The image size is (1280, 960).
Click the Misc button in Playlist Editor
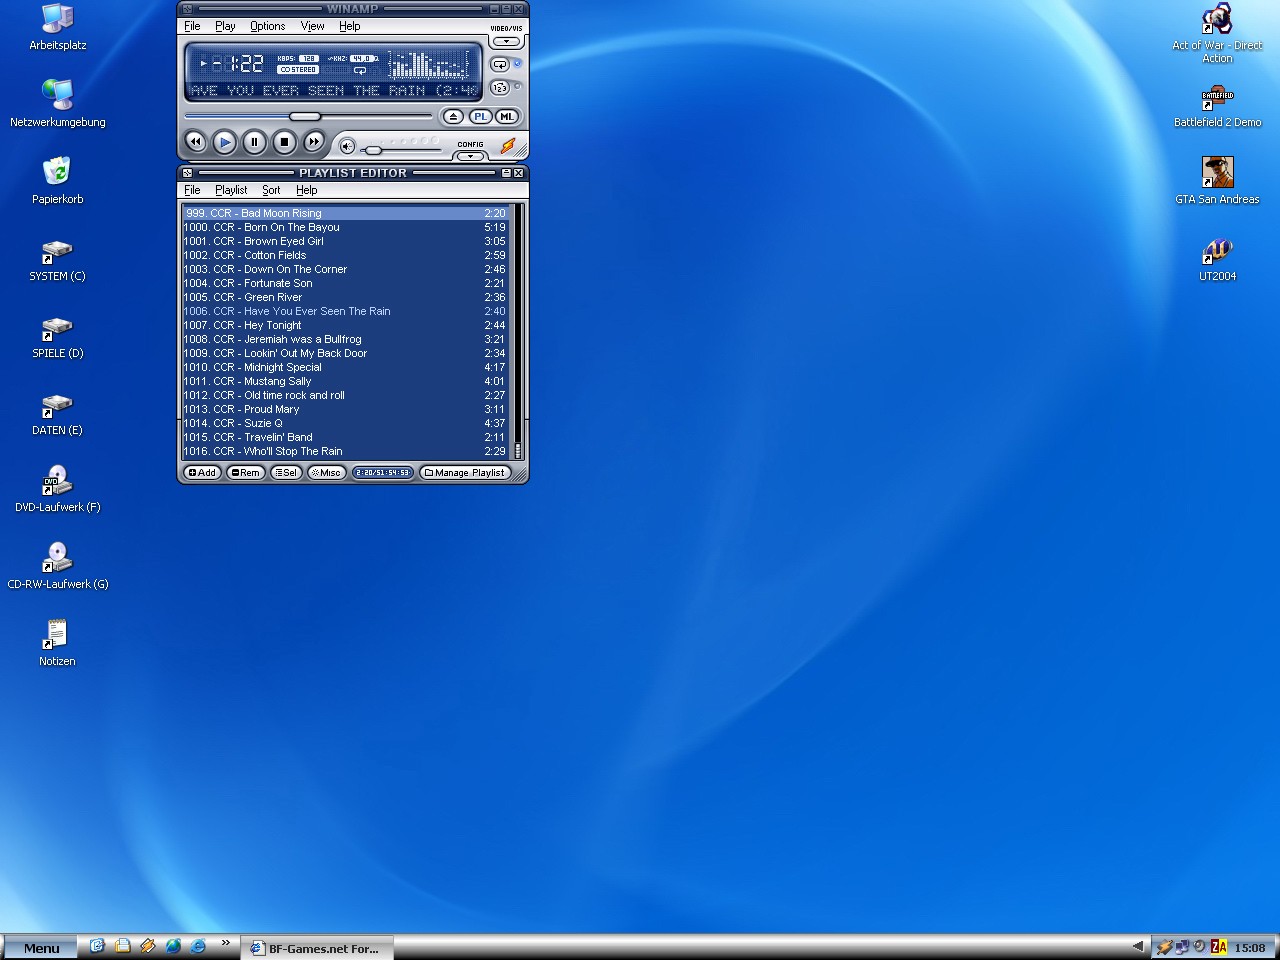click(x=326, y=473)
